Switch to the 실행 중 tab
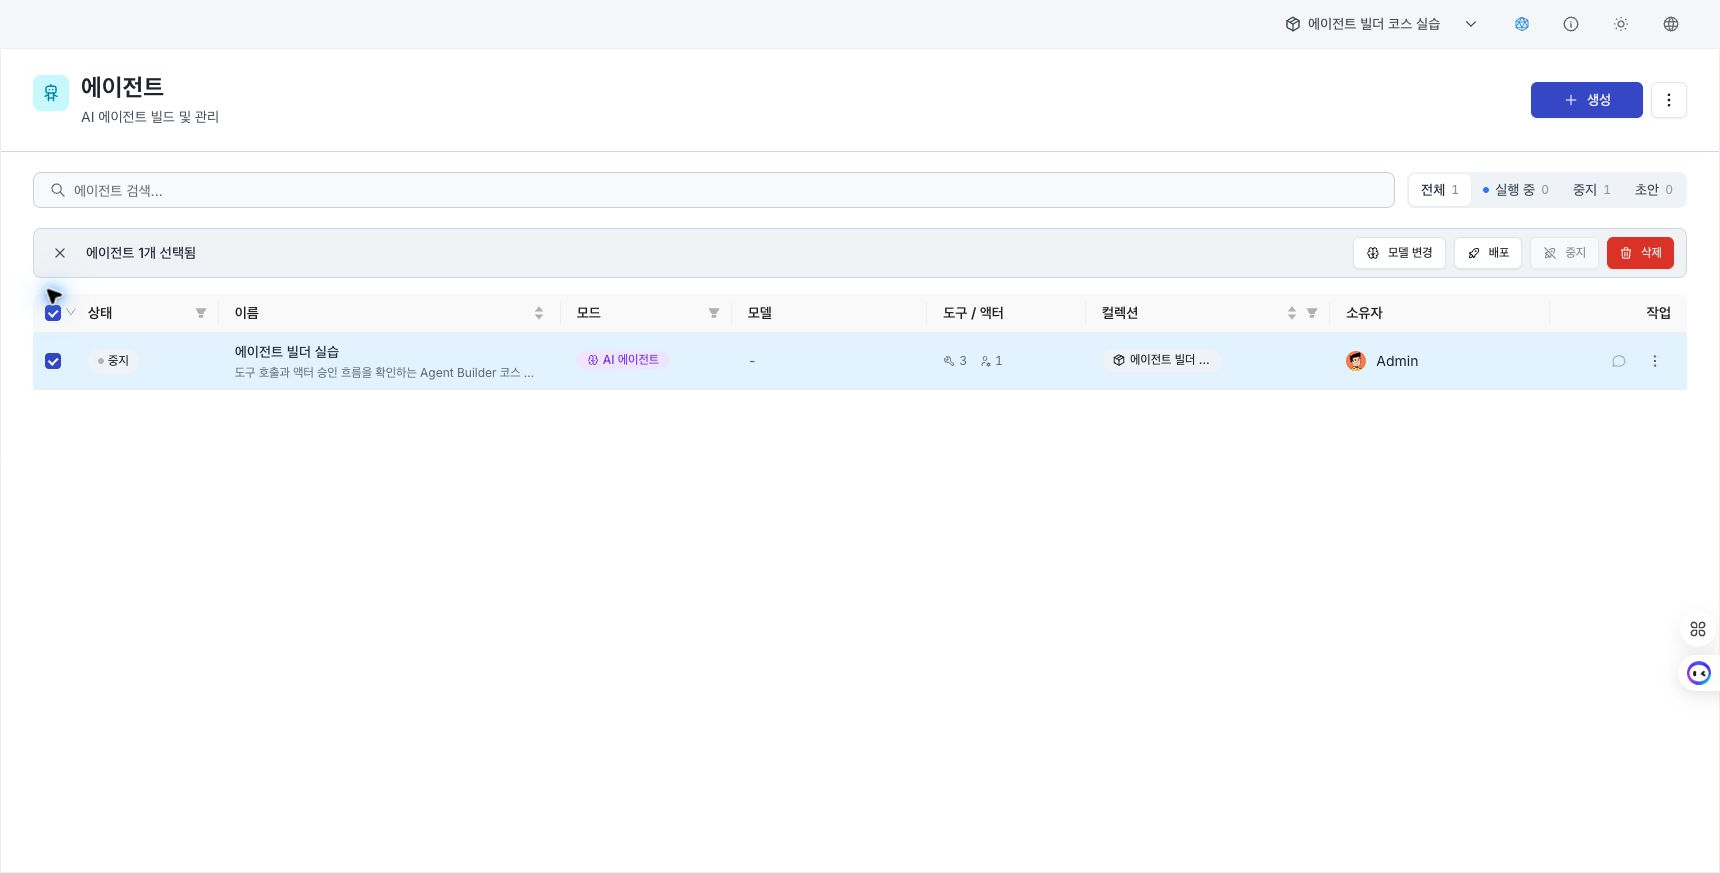The height and width of the screenshot is (873, 1720). (x=1516, y=190)
